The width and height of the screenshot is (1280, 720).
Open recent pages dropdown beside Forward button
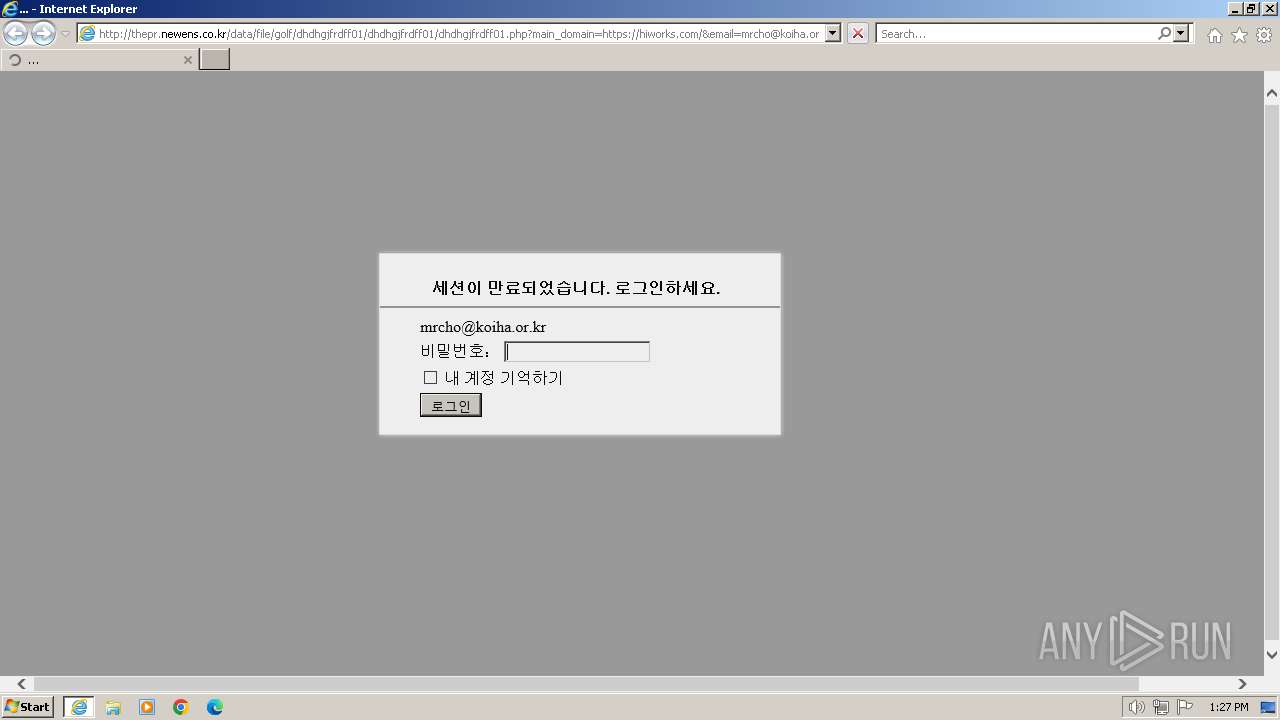coord(65,34)
